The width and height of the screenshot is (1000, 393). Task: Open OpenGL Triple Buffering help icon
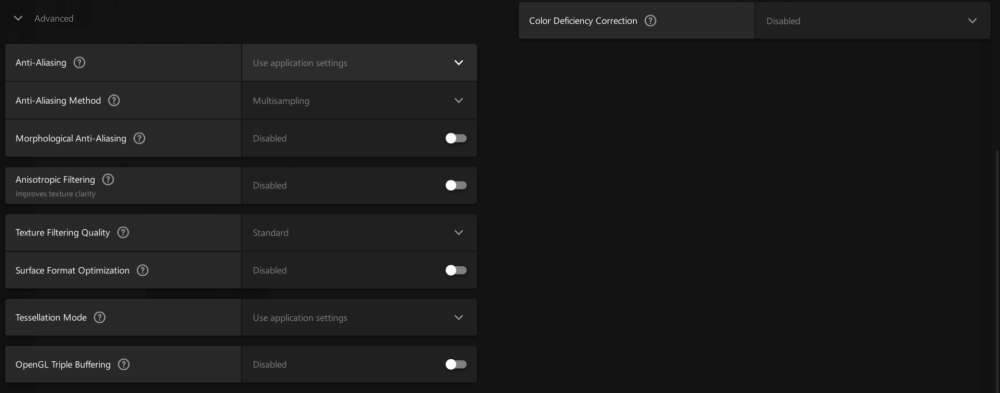124,364
